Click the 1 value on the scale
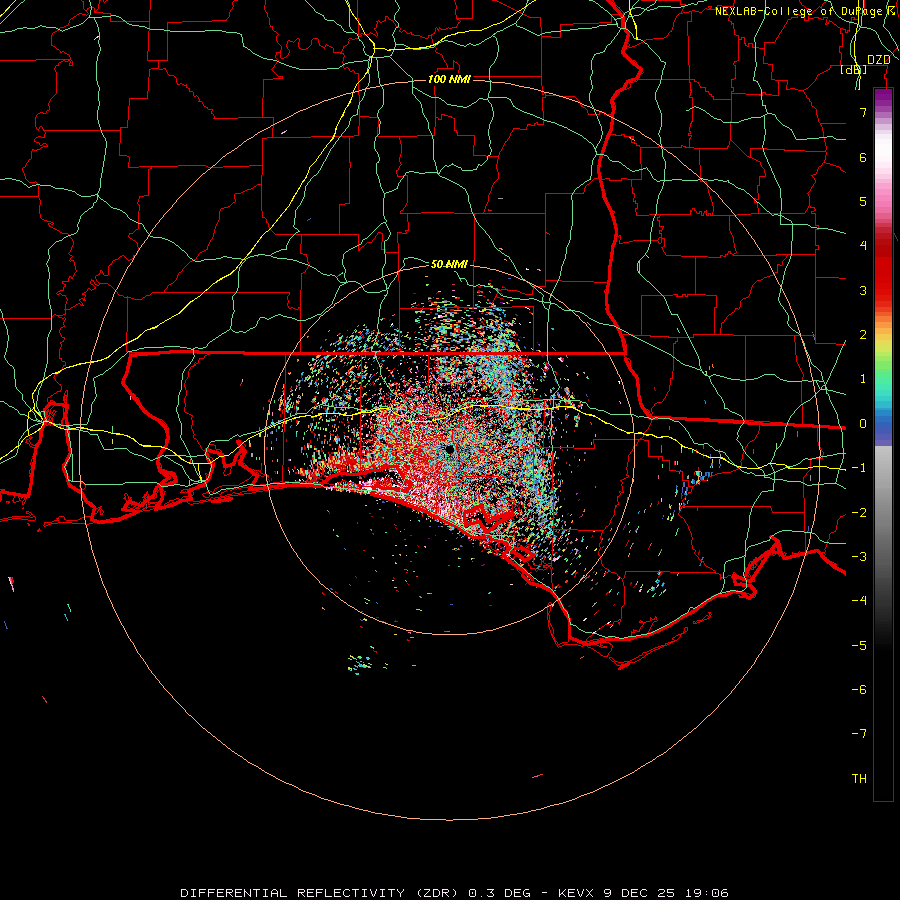 [x=863, y=379]
